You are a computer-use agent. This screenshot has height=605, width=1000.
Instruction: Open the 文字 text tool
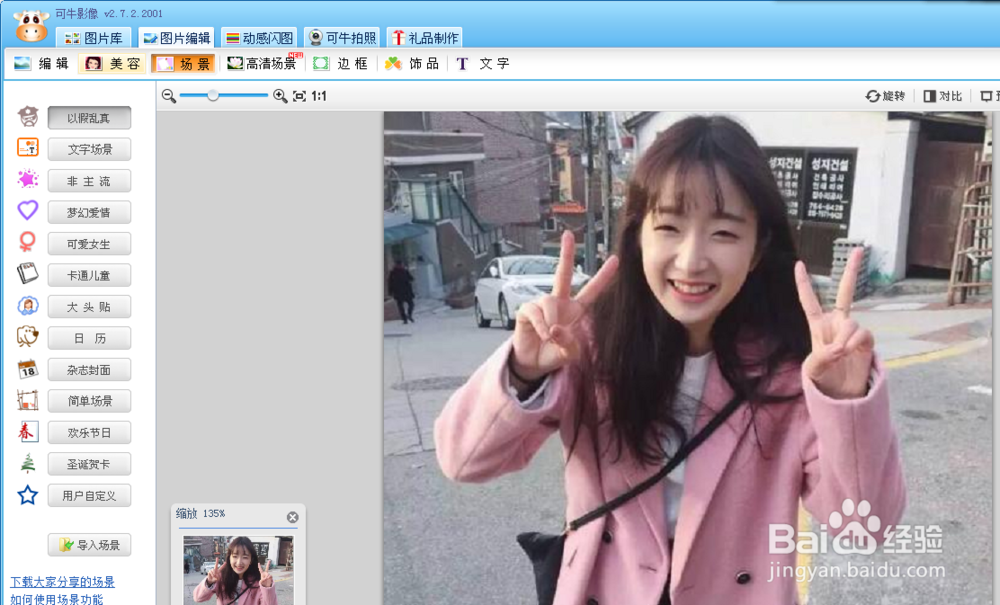[x=477, y=62]
